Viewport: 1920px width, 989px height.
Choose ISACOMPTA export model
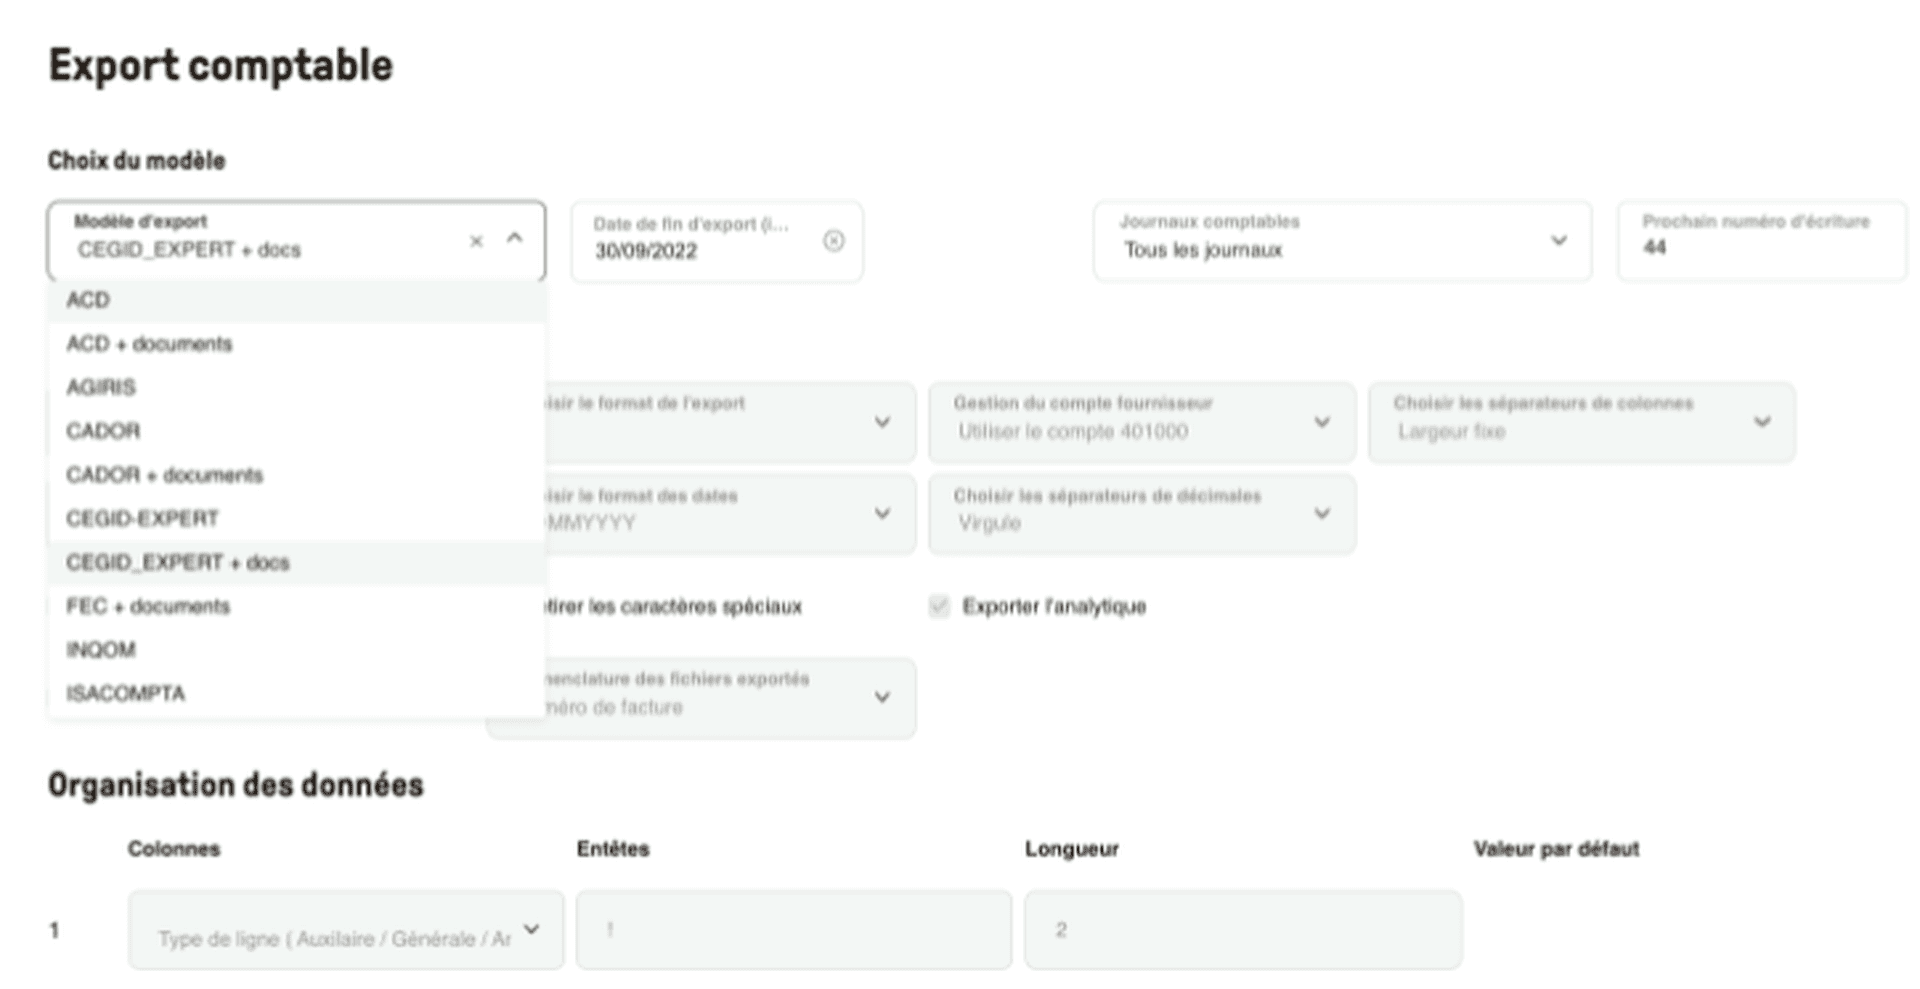pos(124,692)
